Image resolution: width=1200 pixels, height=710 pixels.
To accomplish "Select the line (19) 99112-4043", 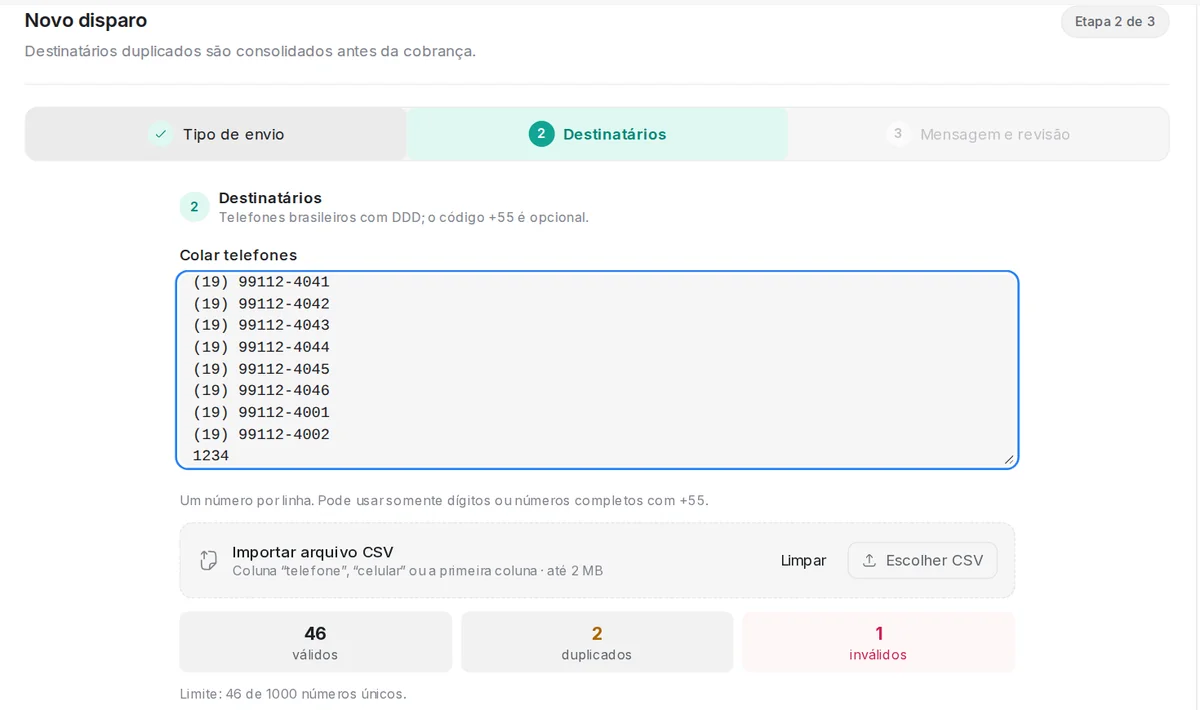I will pyautogui.click(x=261, y=326).
